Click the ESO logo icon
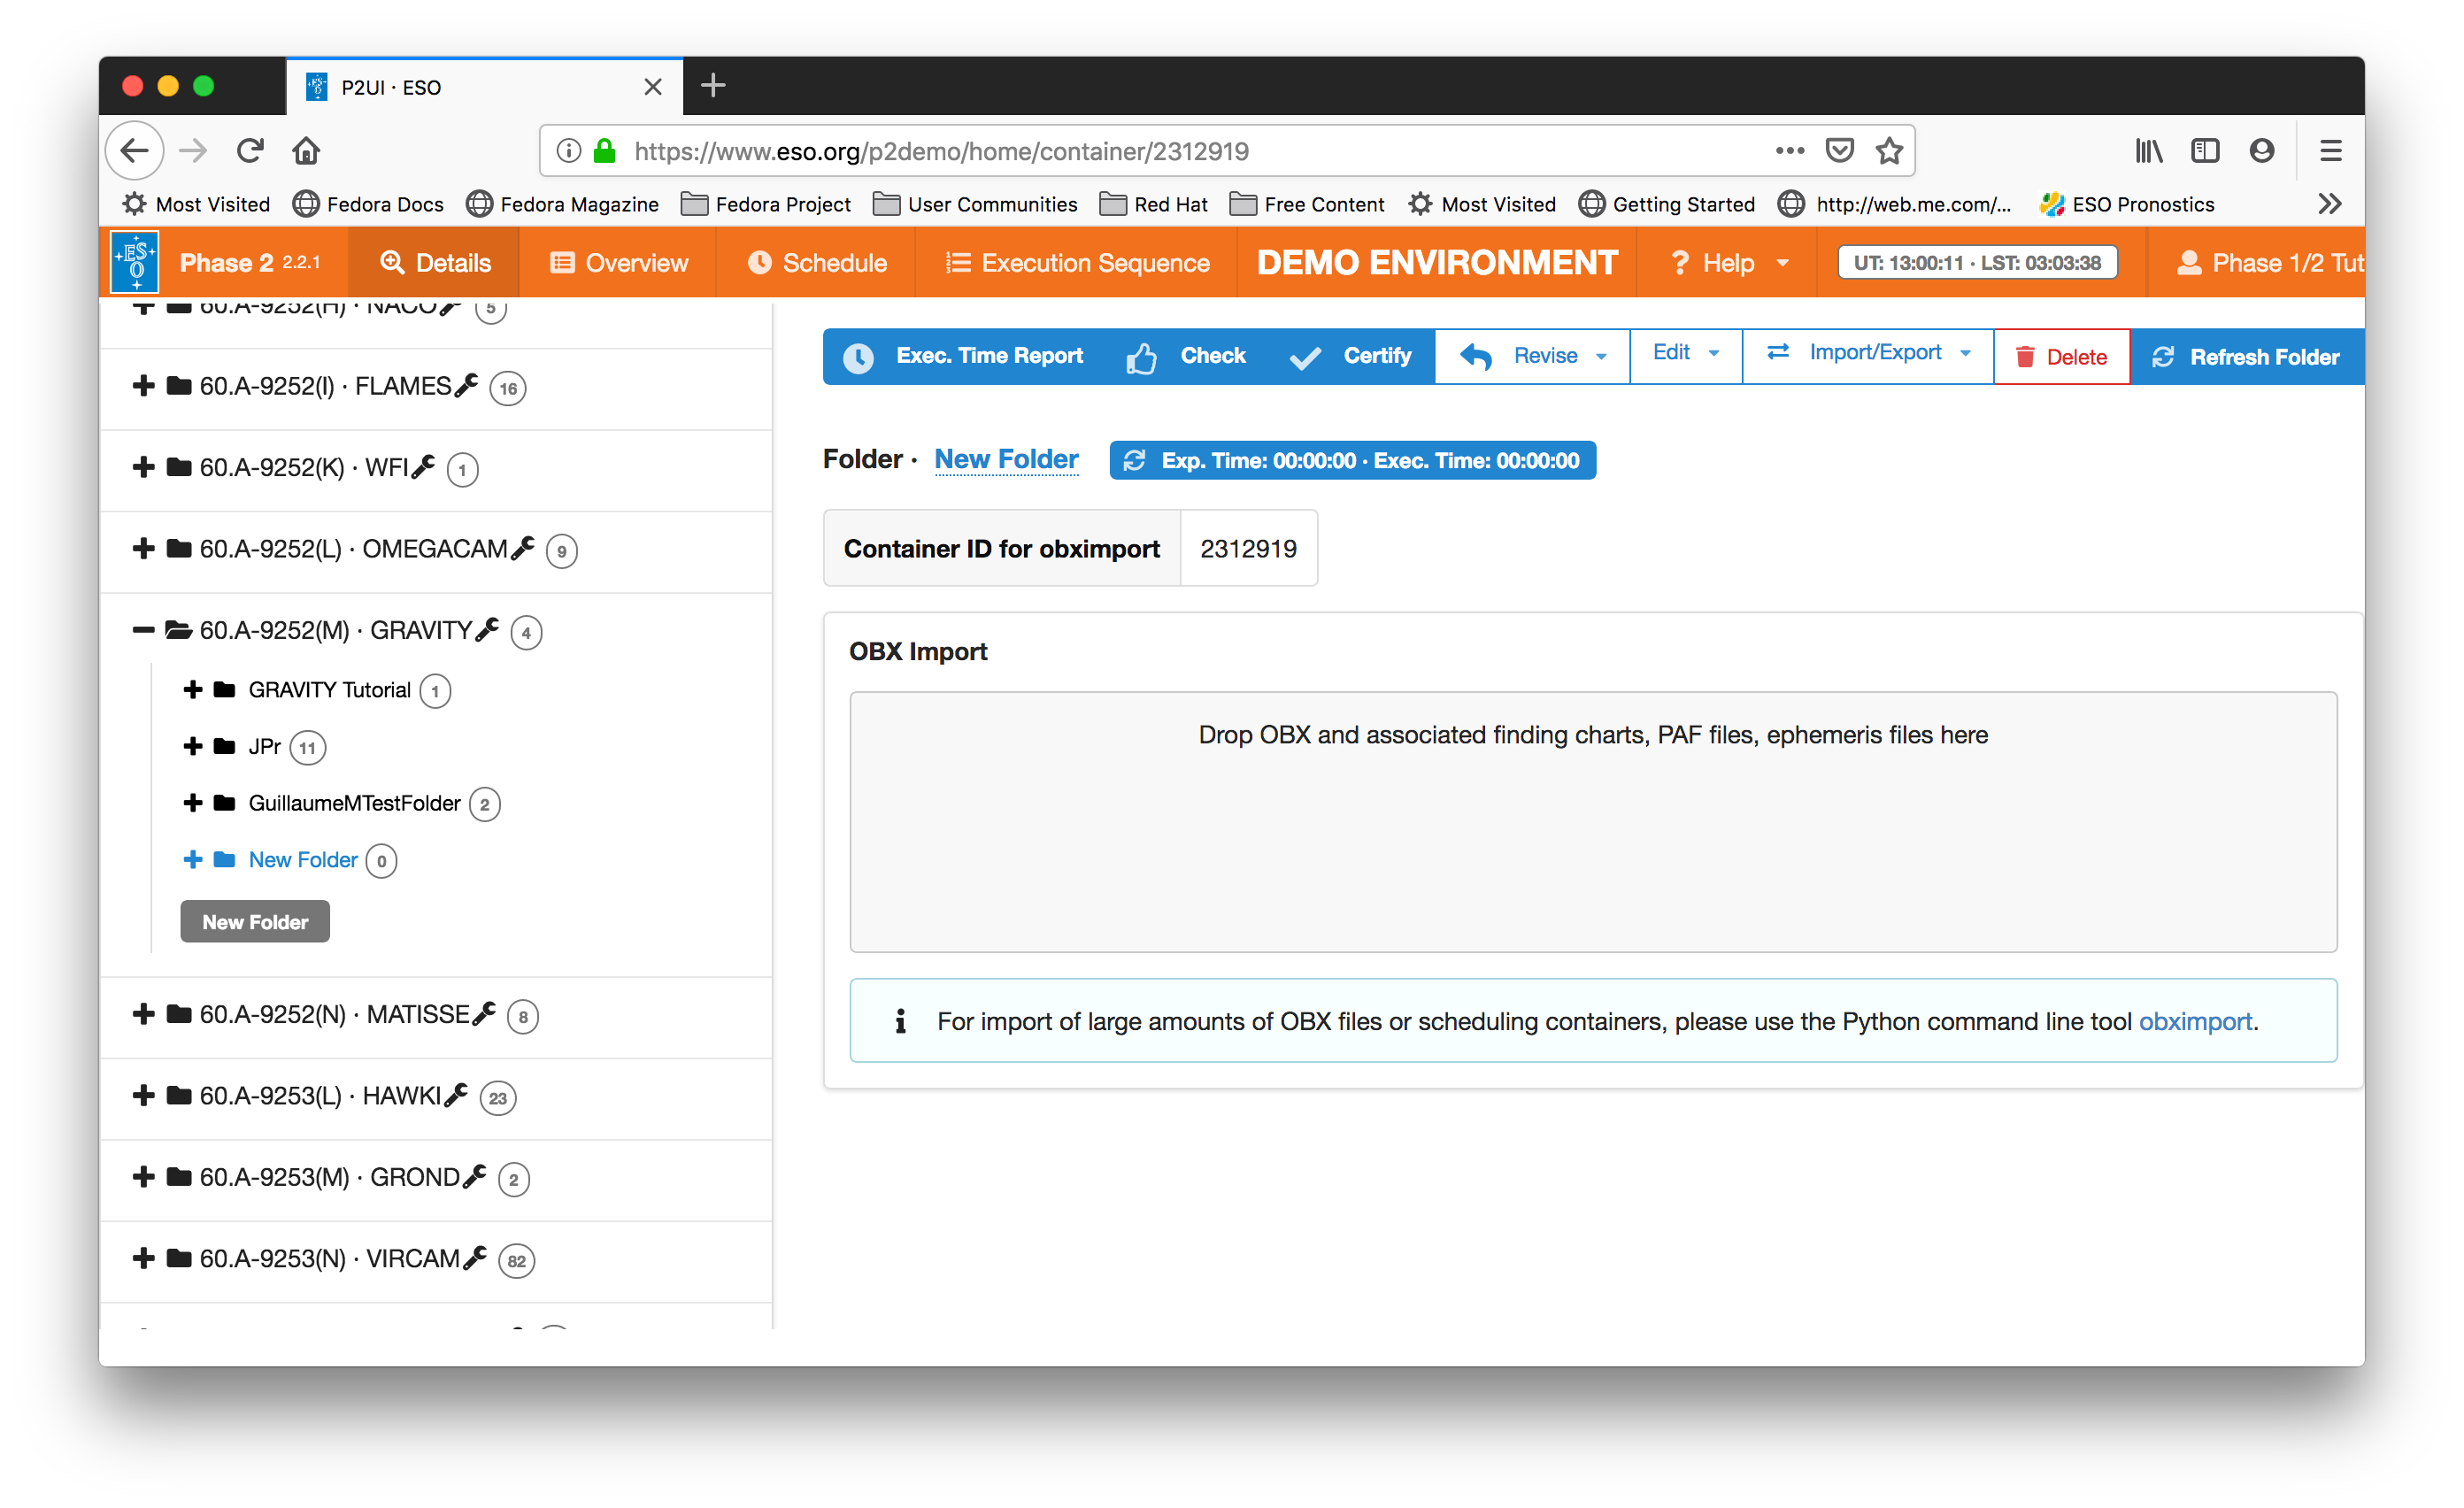The height and width of the screenshot is (1508, 2464). (134, 262)
